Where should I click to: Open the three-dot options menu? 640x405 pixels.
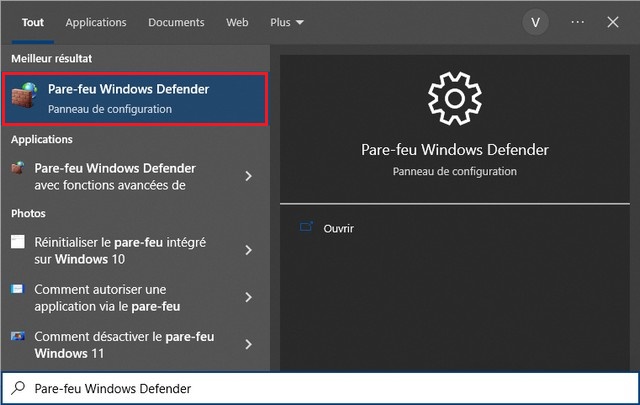578,22
